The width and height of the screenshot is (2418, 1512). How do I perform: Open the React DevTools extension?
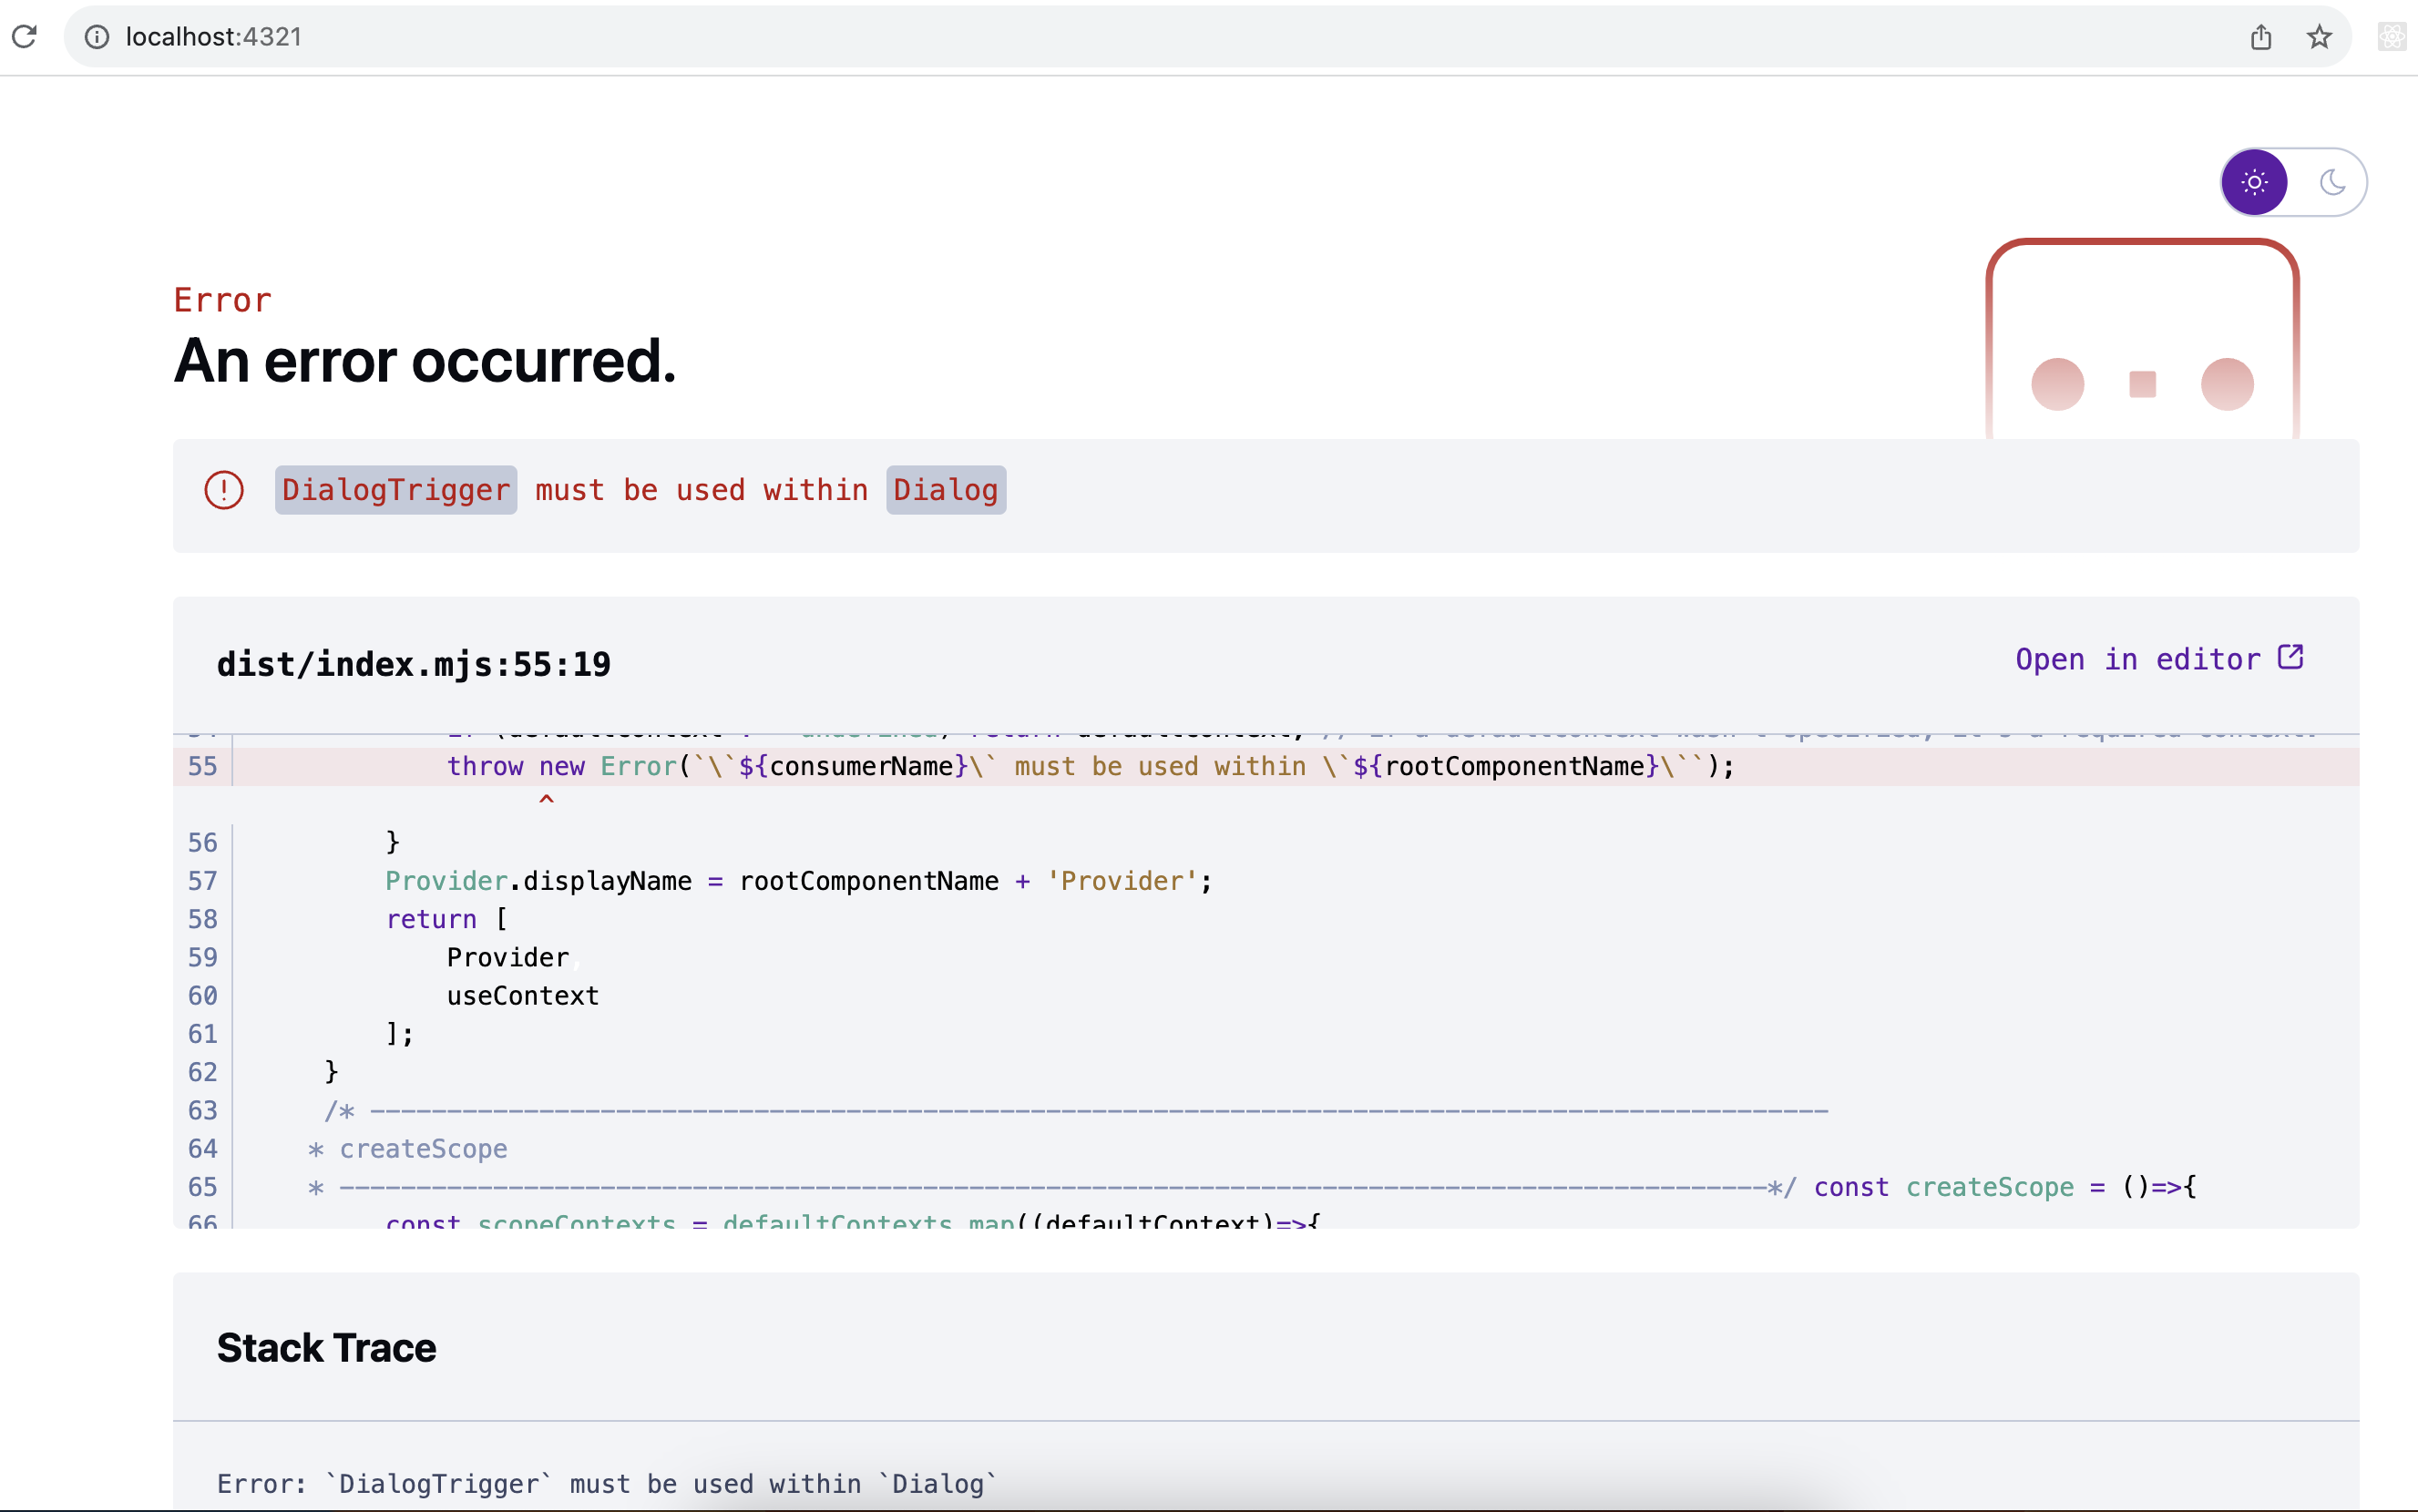tap(2390, 36)
